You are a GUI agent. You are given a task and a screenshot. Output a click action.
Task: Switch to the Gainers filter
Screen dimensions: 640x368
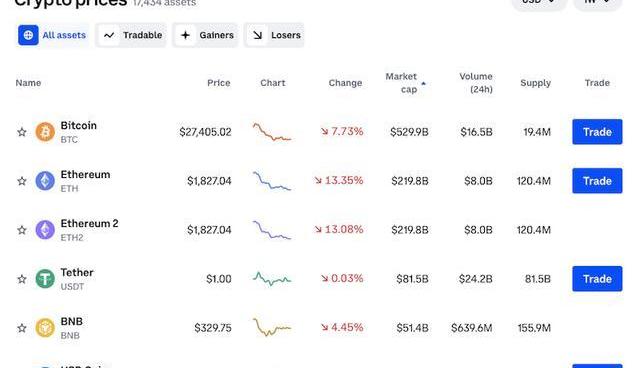205,35
